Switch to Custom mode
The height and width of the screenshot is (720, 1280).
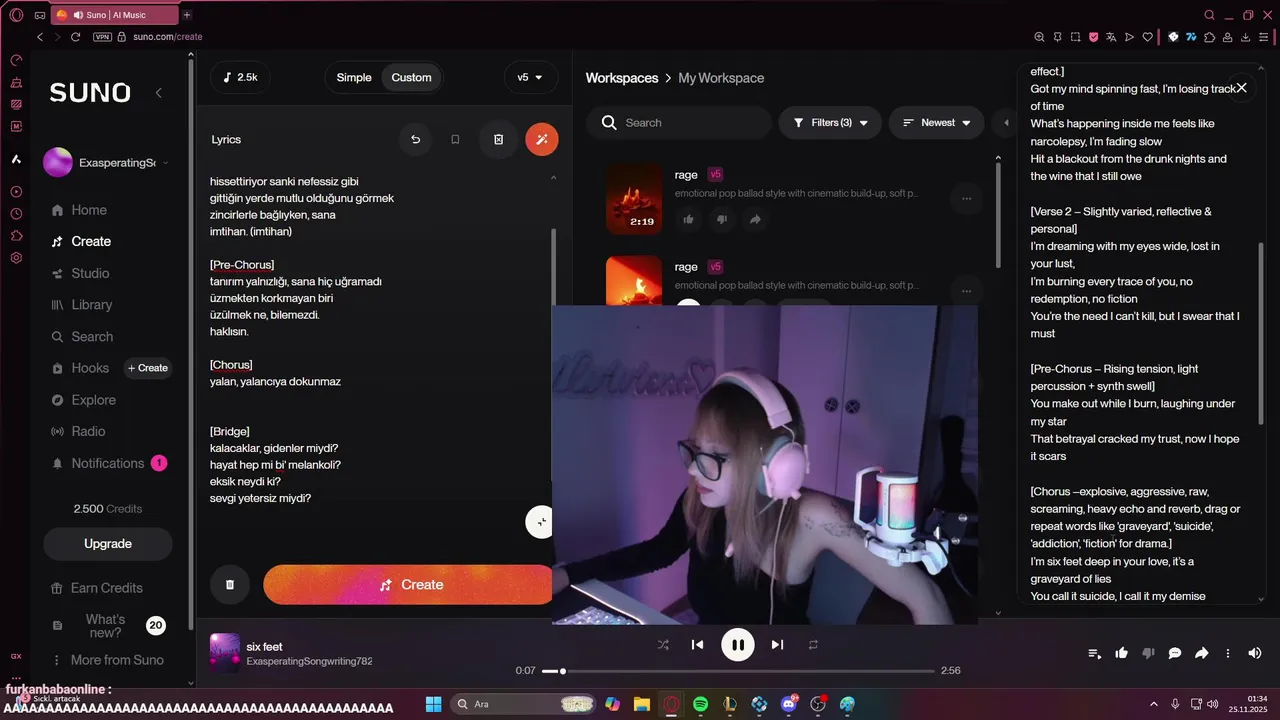pos(411,77)
